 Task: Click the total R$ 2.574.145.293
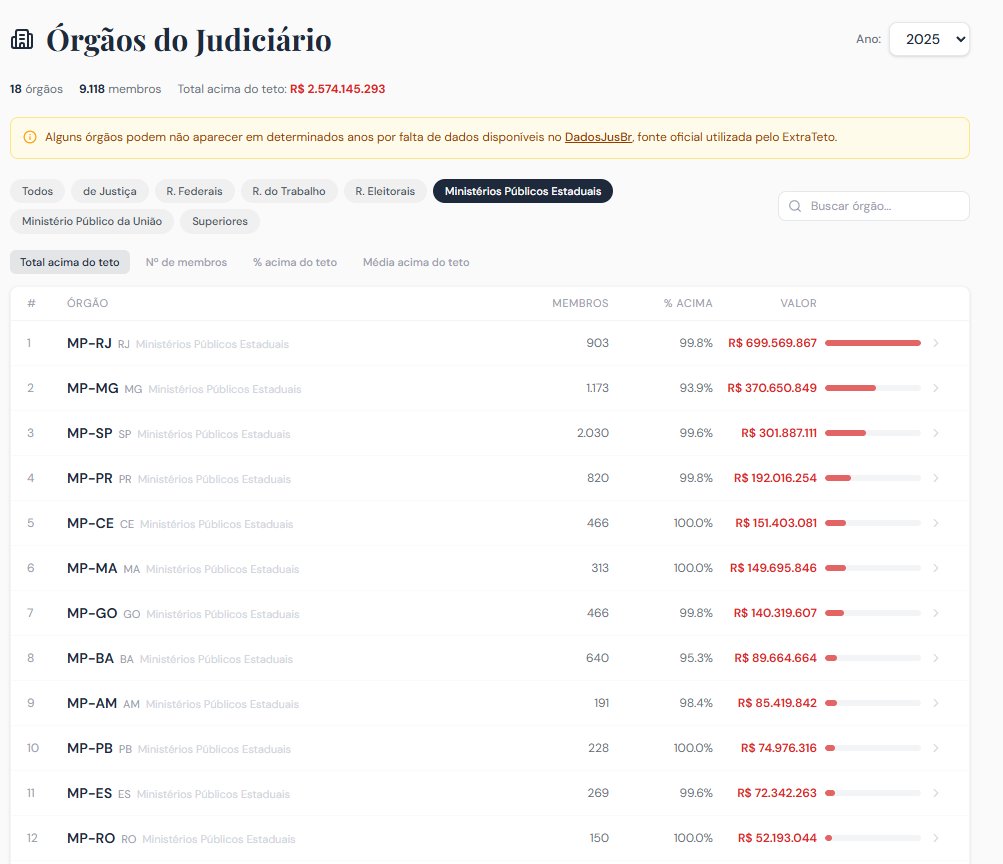coord(338,89)
